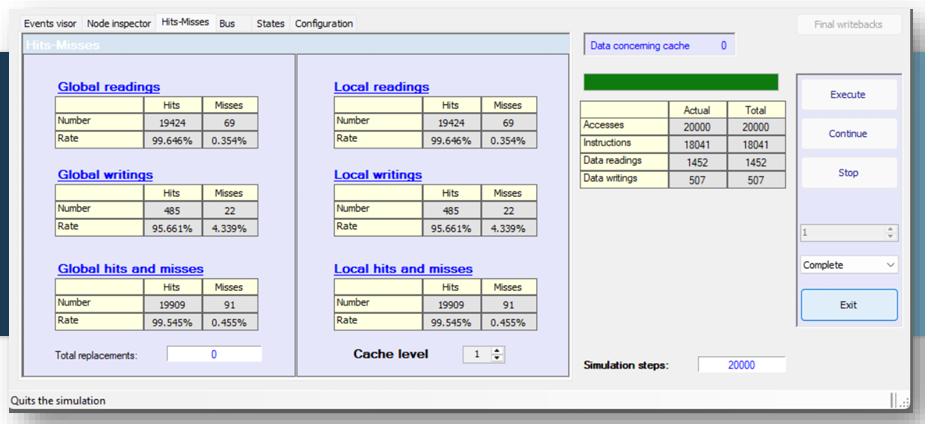Click the Continue button
Viewport: 925px width, 424px height.
click(848, 134)
